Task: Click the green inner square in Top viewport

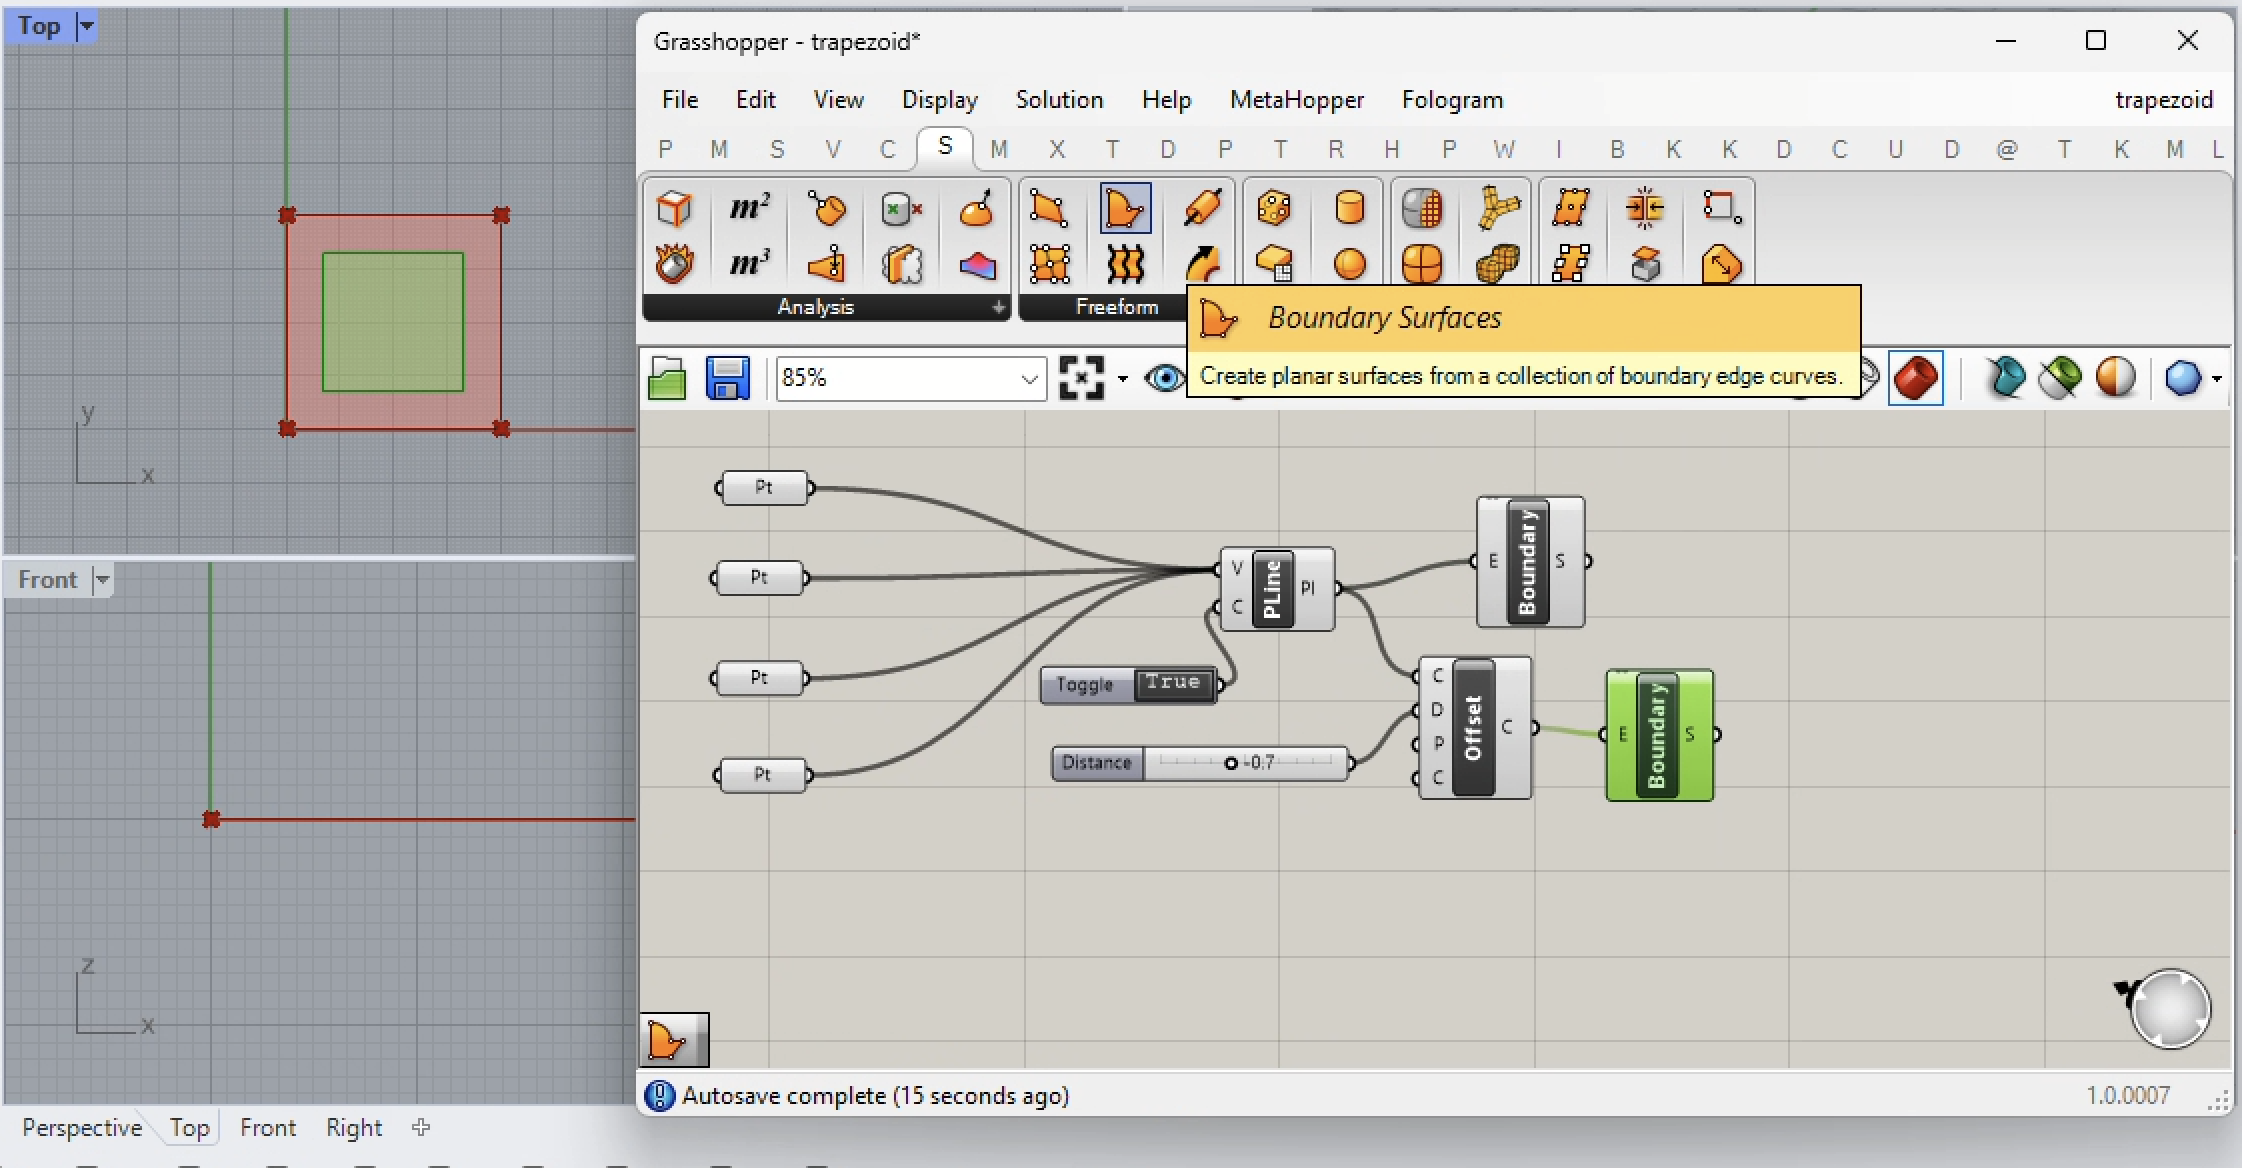Action: [393, 322]
